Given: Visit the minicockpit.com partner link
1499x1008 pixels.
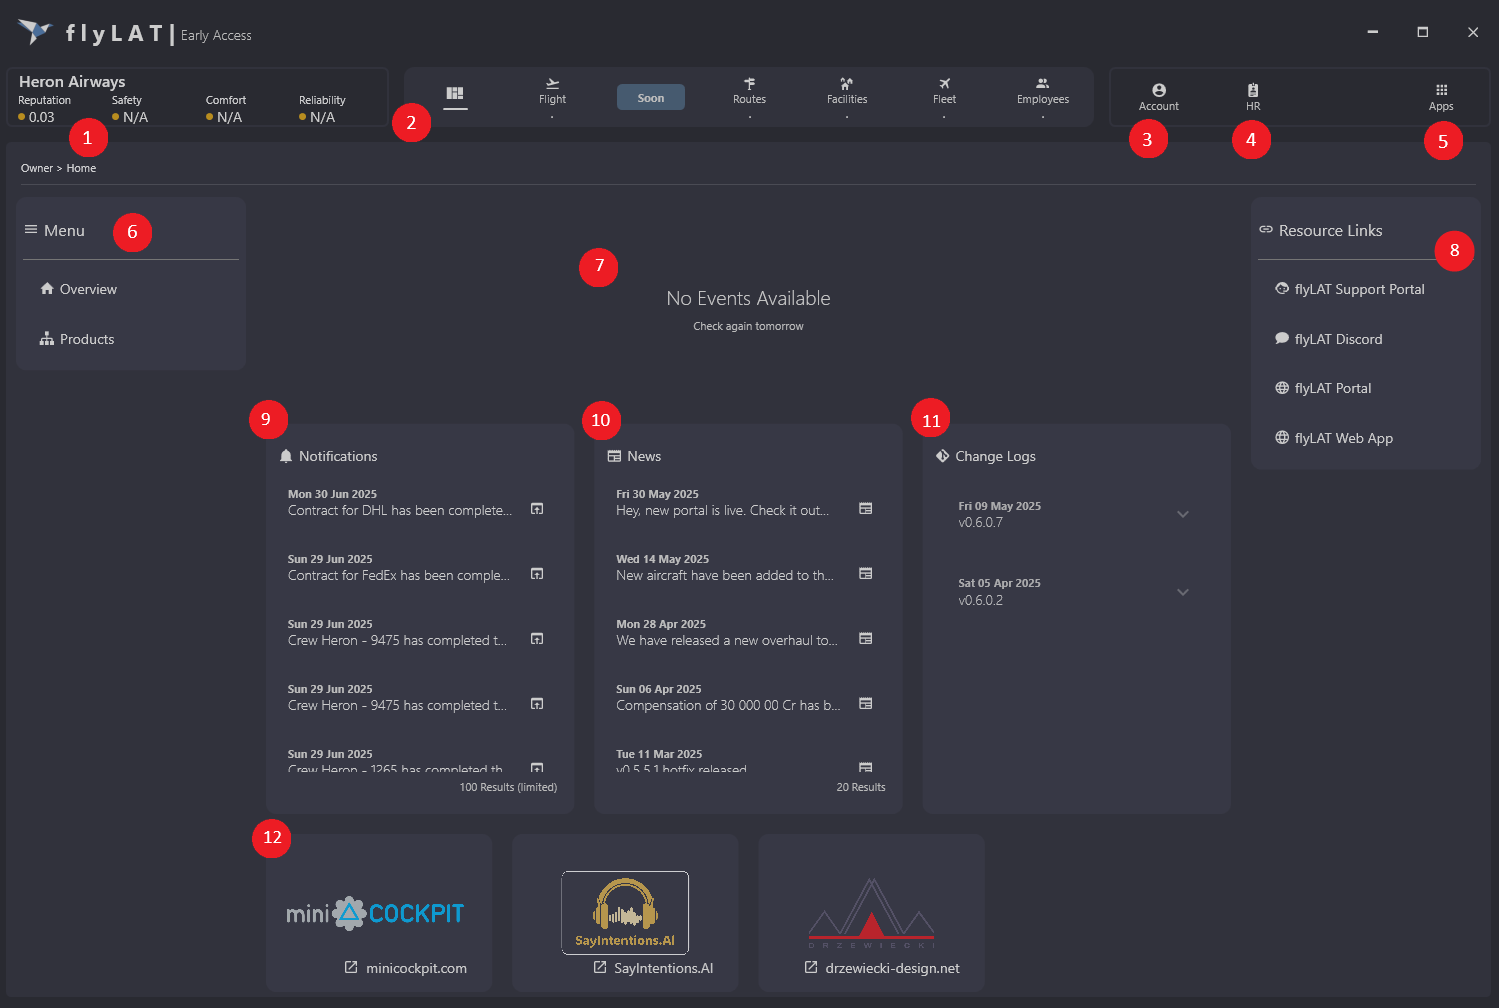Looking at the screenshot, I should point(415,968).
